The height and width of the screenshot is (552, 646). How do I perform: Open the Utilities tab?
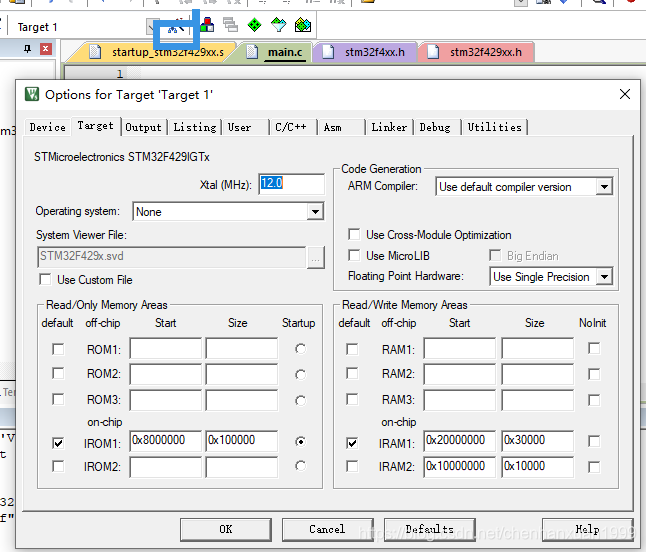point(494,127)
